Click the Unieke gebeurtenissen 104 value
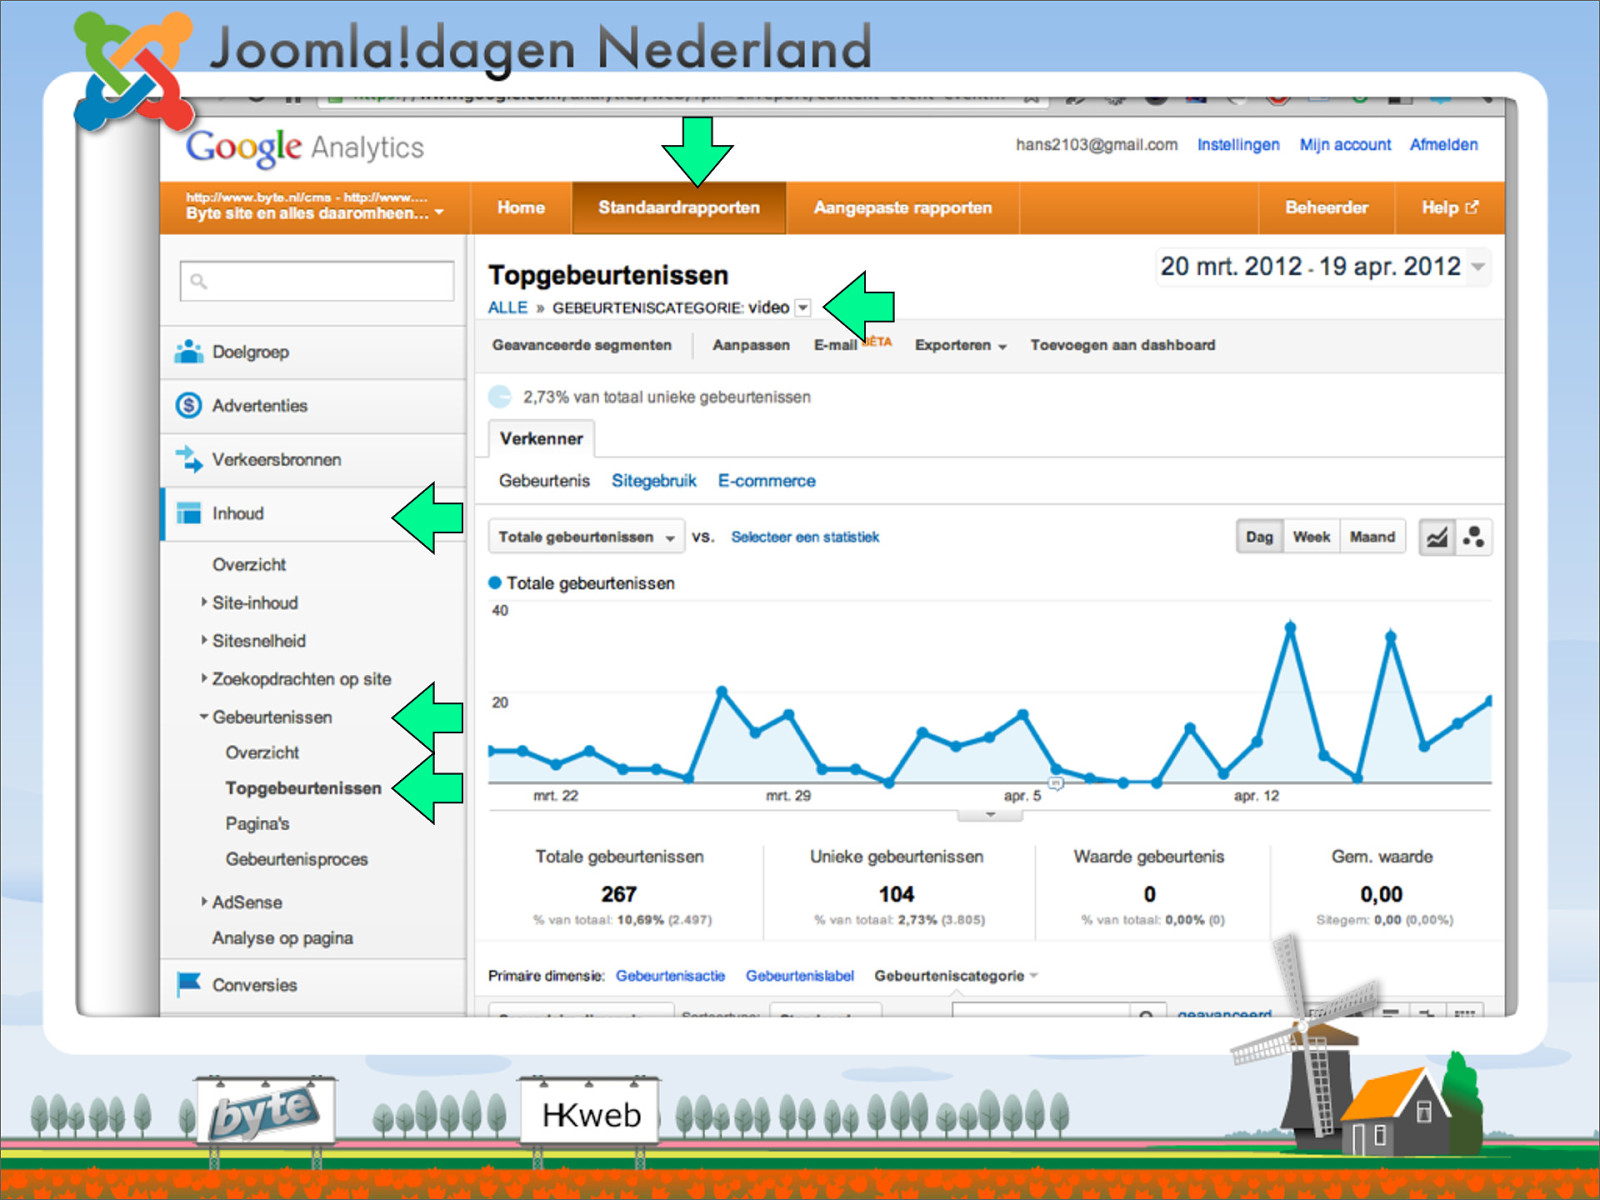The image size is (1600, 1200). [896, 894]
